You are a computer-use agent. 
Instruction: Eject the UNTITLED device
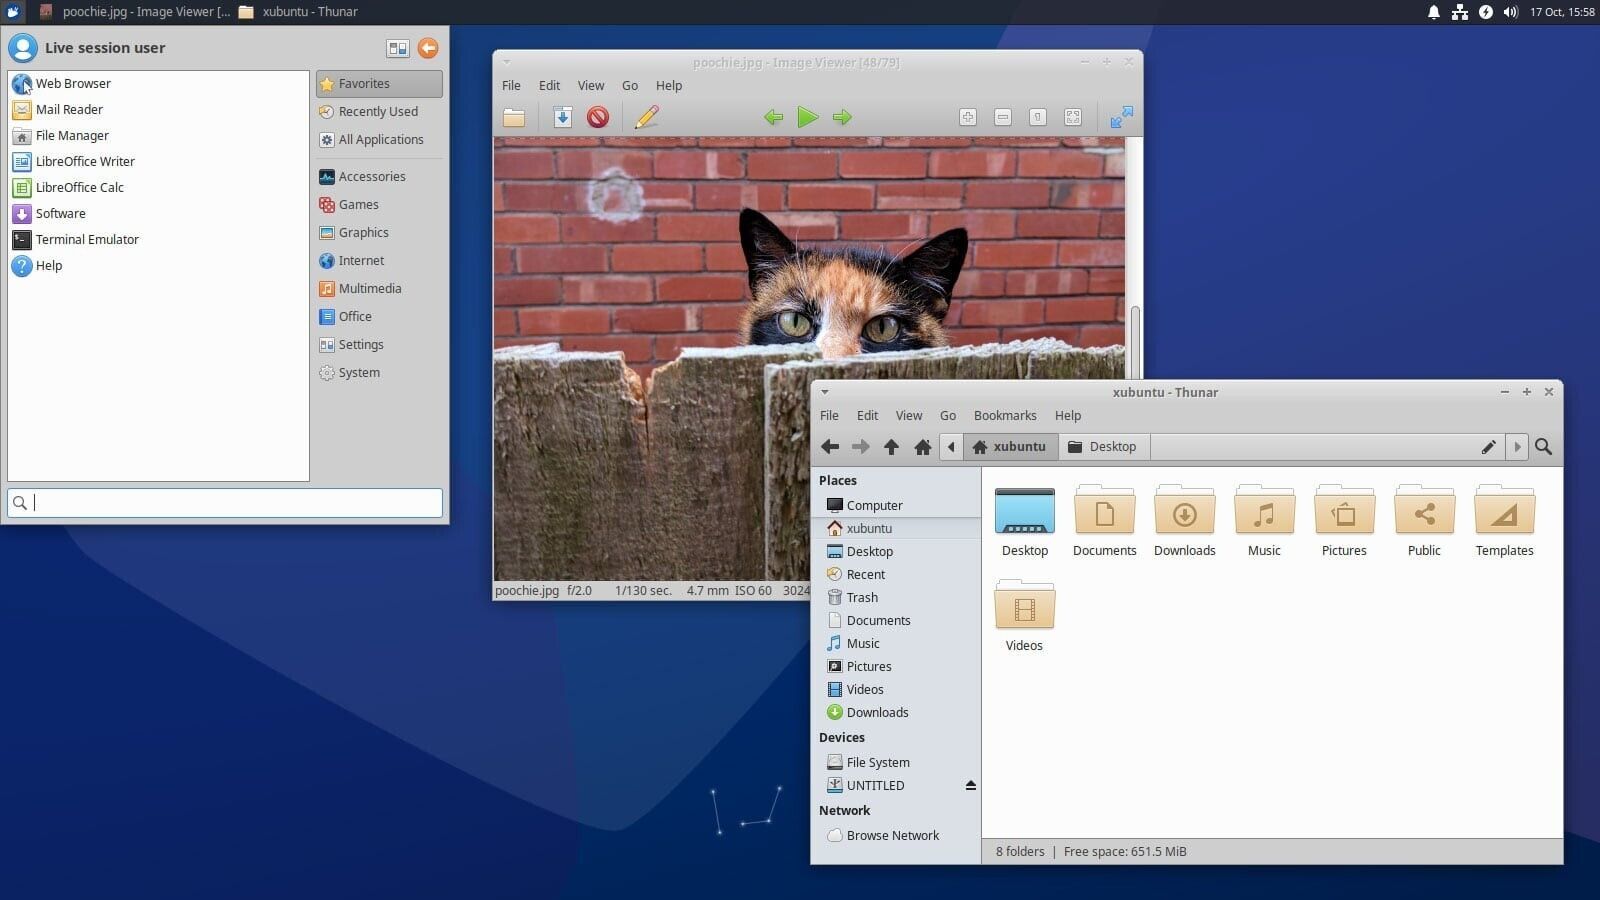[x=970, y=785]
